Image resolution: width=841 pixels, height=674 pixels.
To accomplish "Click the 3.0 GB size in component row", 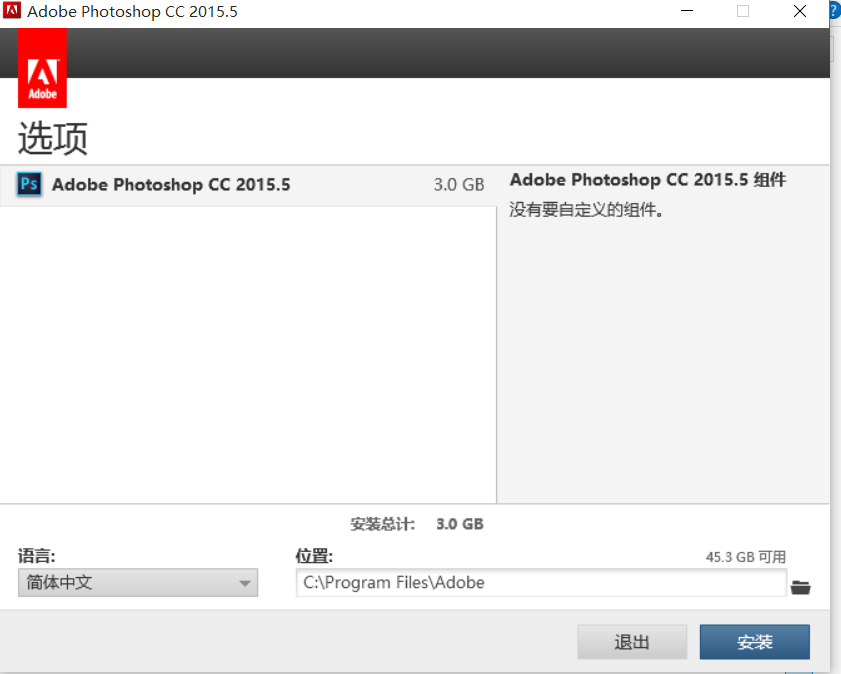I will 459,185.
